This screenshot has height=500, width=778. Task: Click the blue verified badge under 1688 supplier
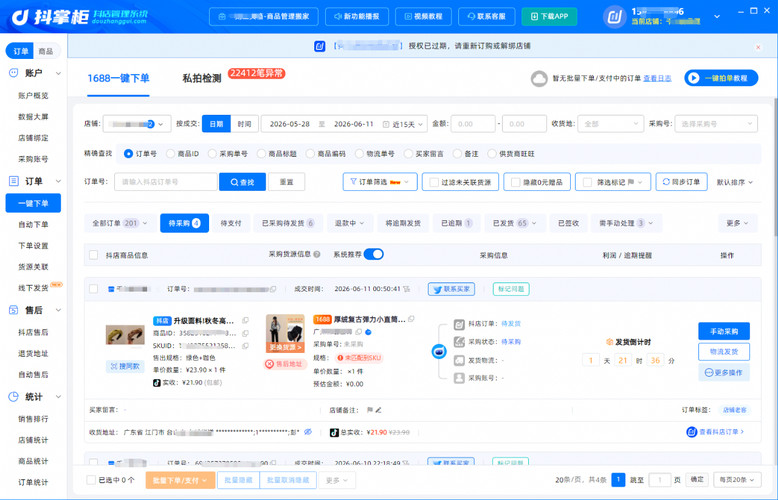[368, 332]
